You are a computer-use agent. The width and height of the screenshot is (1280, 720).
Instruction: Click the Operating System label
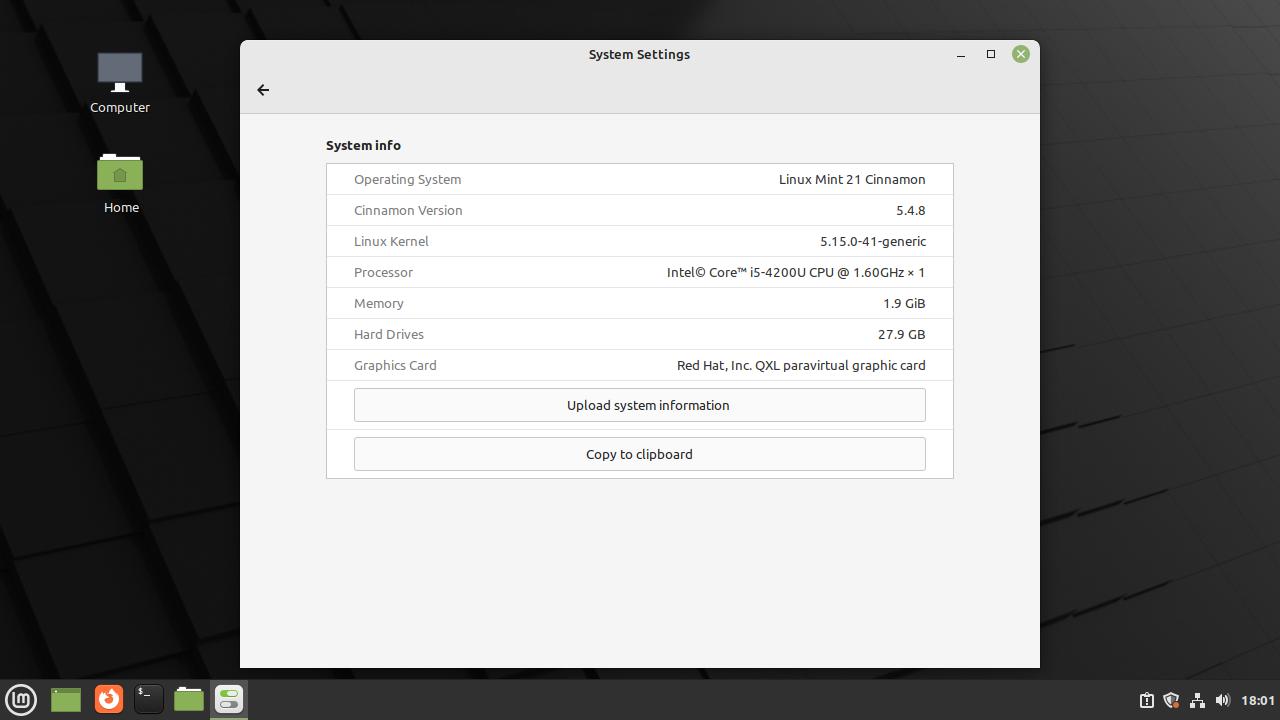point(407,180)
